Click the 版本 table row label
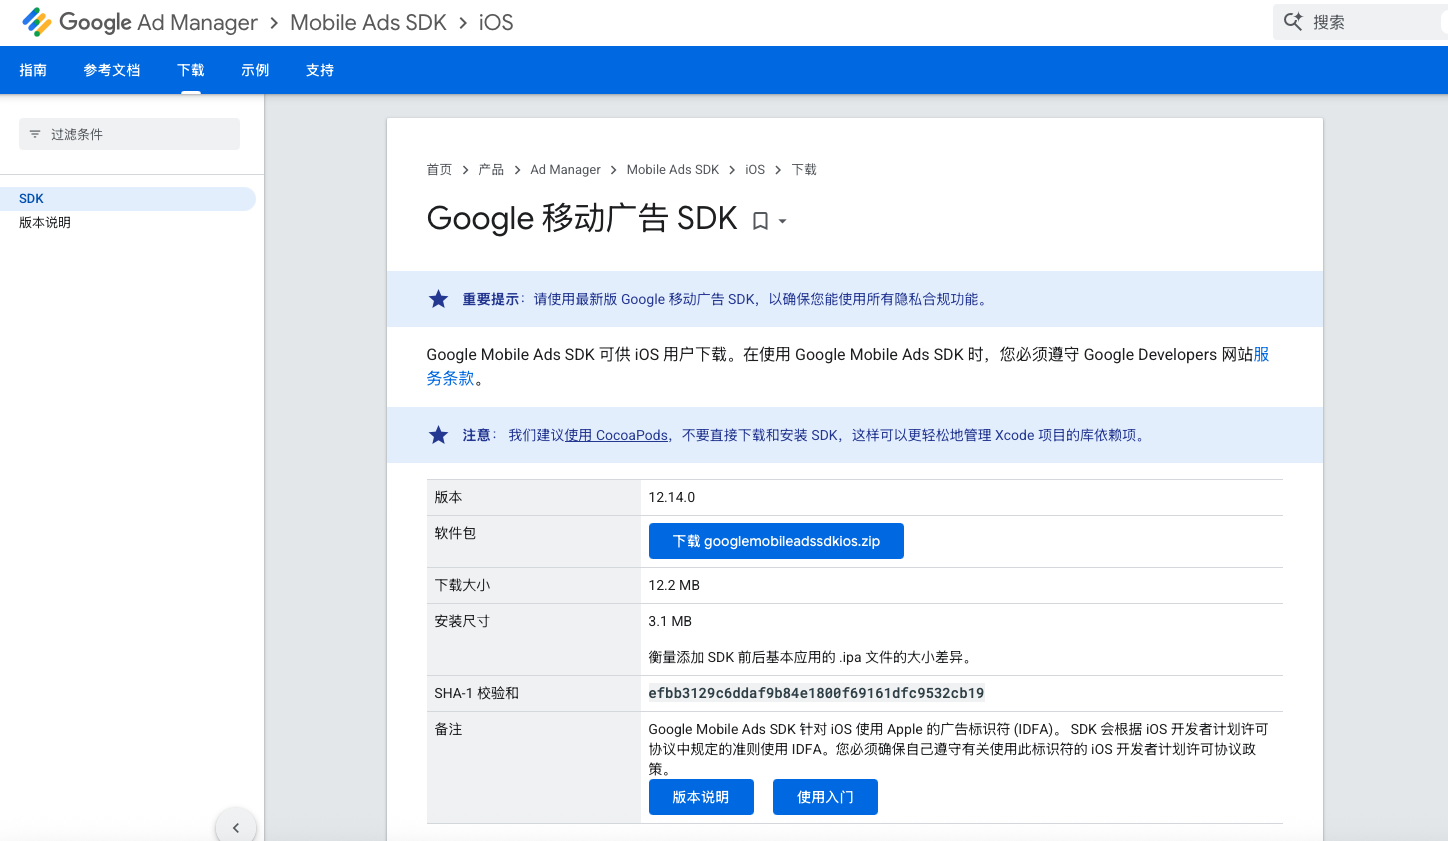The height and width of the screenshot is (841, 1448). click(x=448, y=497)
